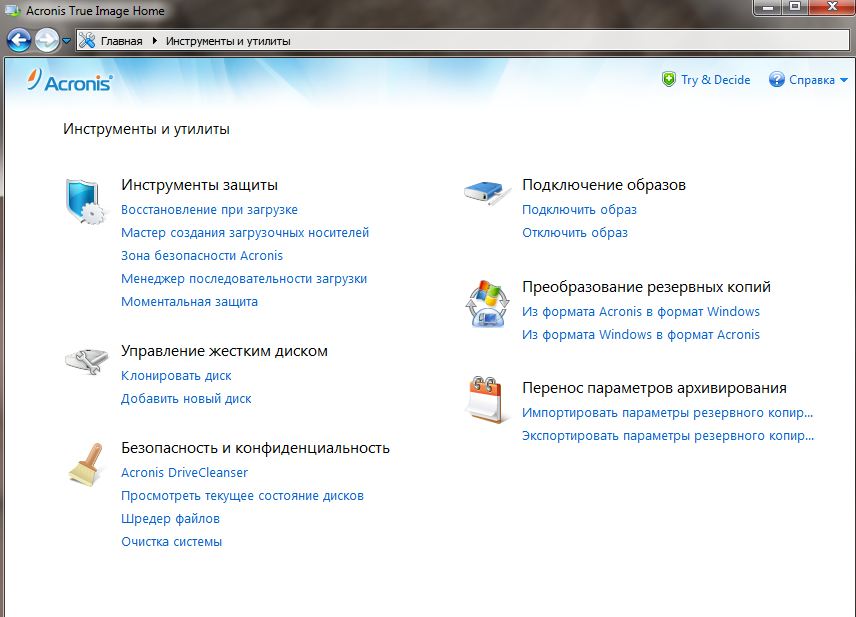Open Менеджер последовательности загрузки

244,278
